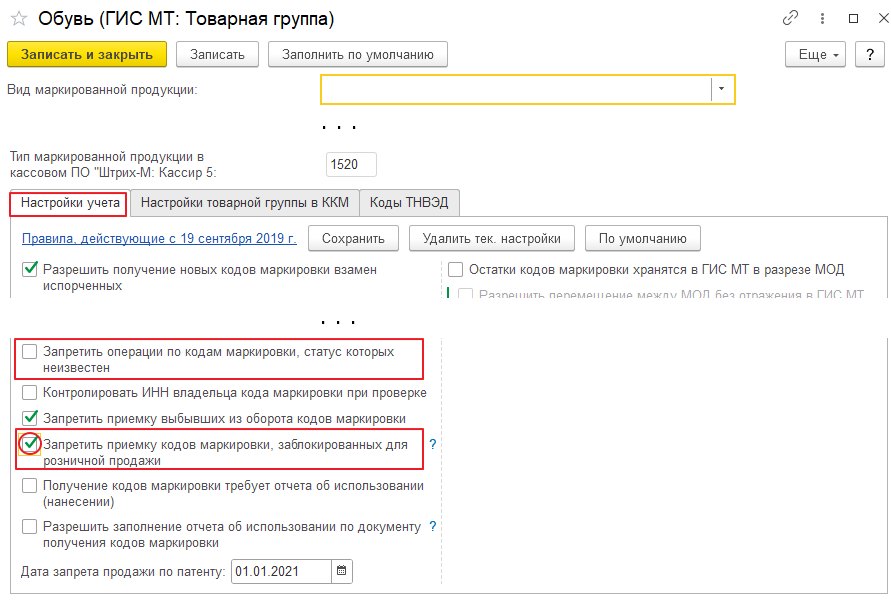This screenshot has height=605, width=891.
Task: Click 'Записать и закрыть' button
Action: coord(87,55)
